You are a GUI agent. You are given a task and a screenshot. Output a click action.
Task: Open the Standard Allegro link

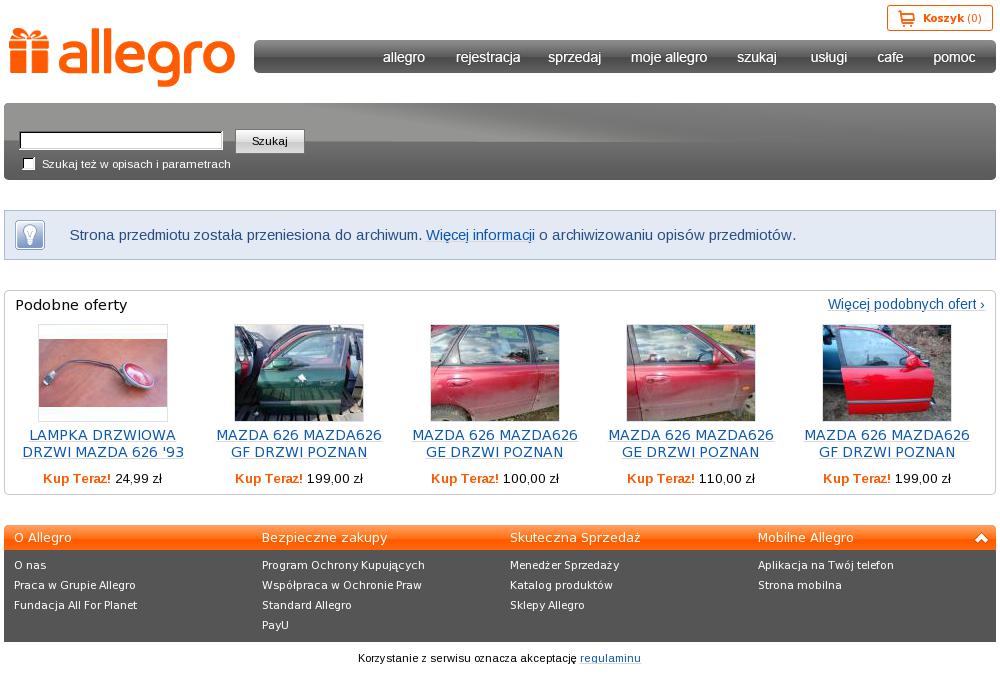click(307, 605)
